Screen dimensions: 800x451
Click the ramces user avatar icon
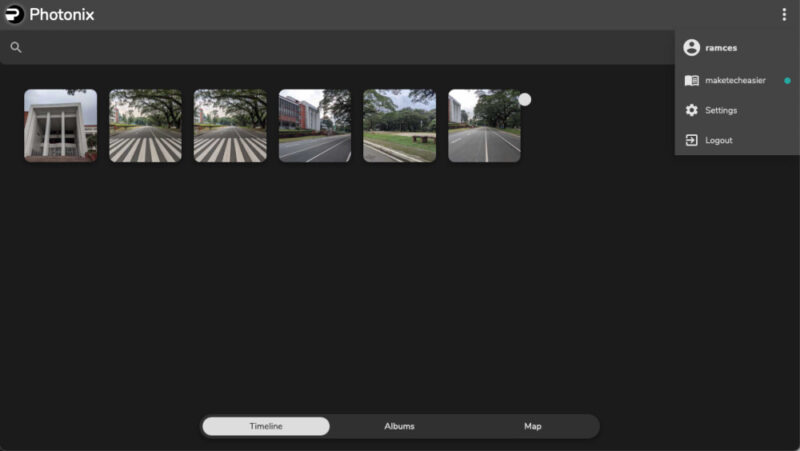click(692, 47)
